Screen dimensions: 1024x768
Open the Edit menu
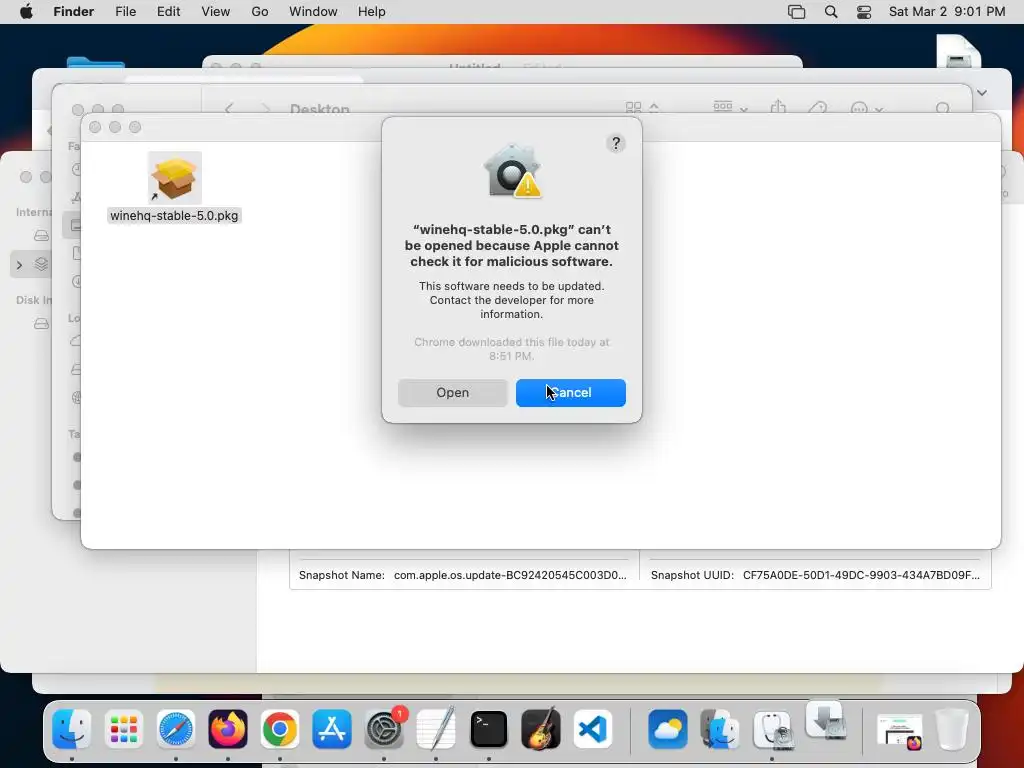[168, 12]
